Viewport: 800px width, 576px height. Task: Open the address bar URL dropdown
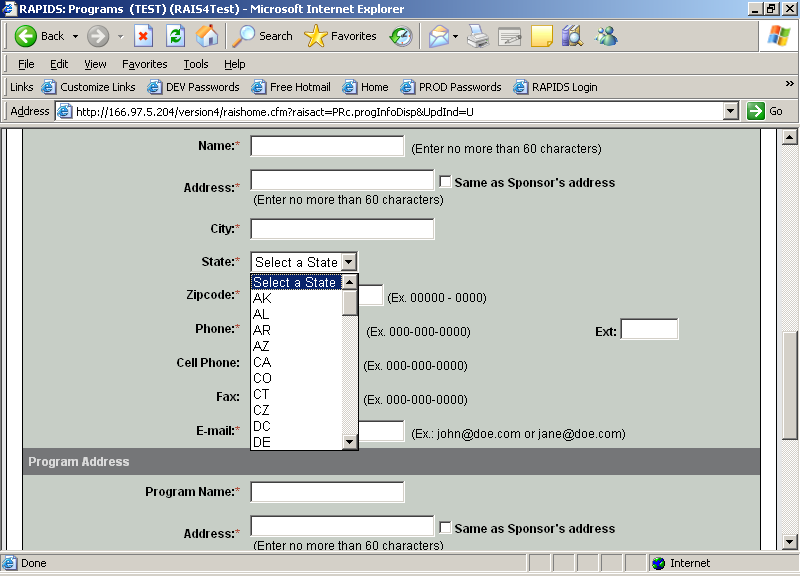point(730,111)
